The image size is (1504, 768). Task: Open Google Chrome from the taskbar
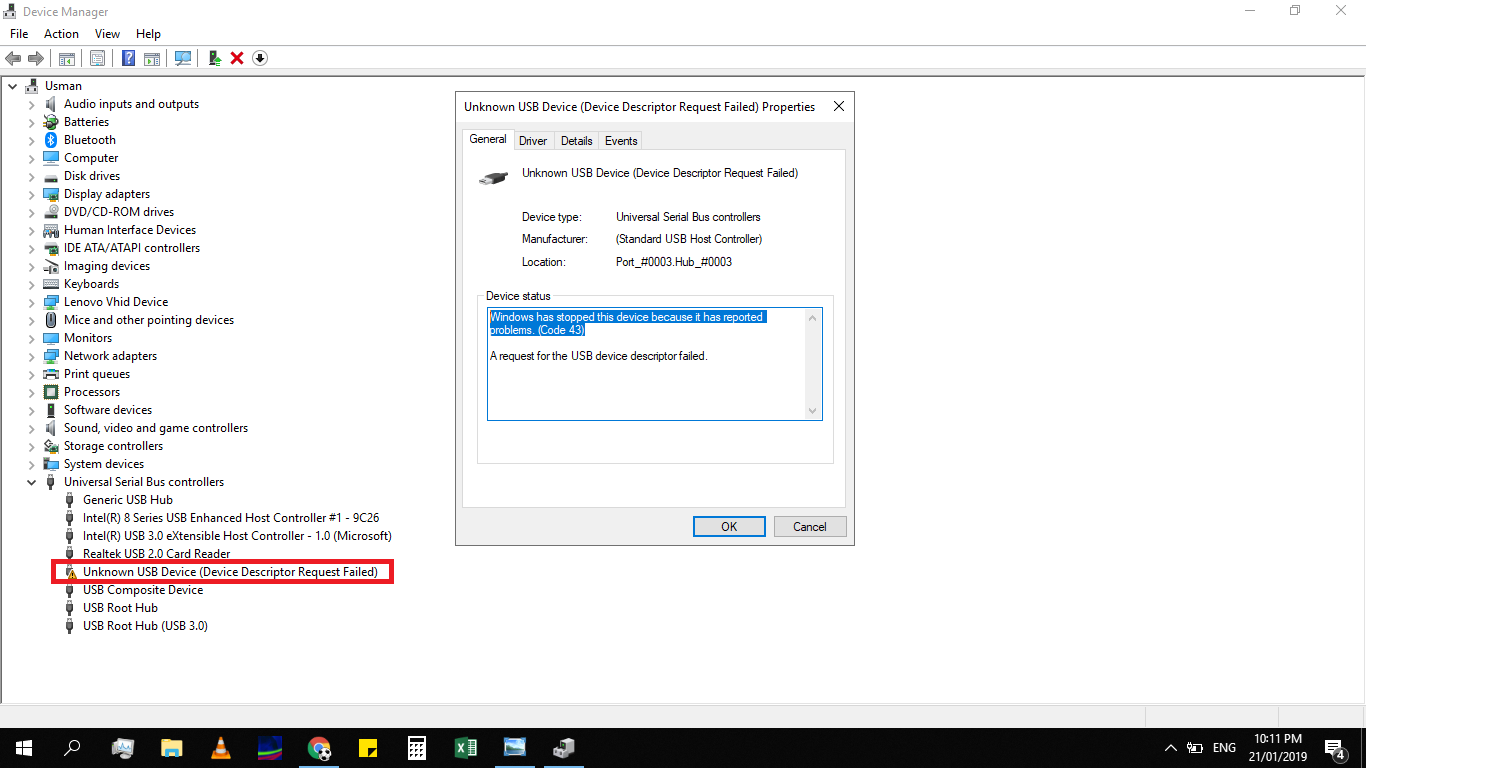tap(319, 747)
